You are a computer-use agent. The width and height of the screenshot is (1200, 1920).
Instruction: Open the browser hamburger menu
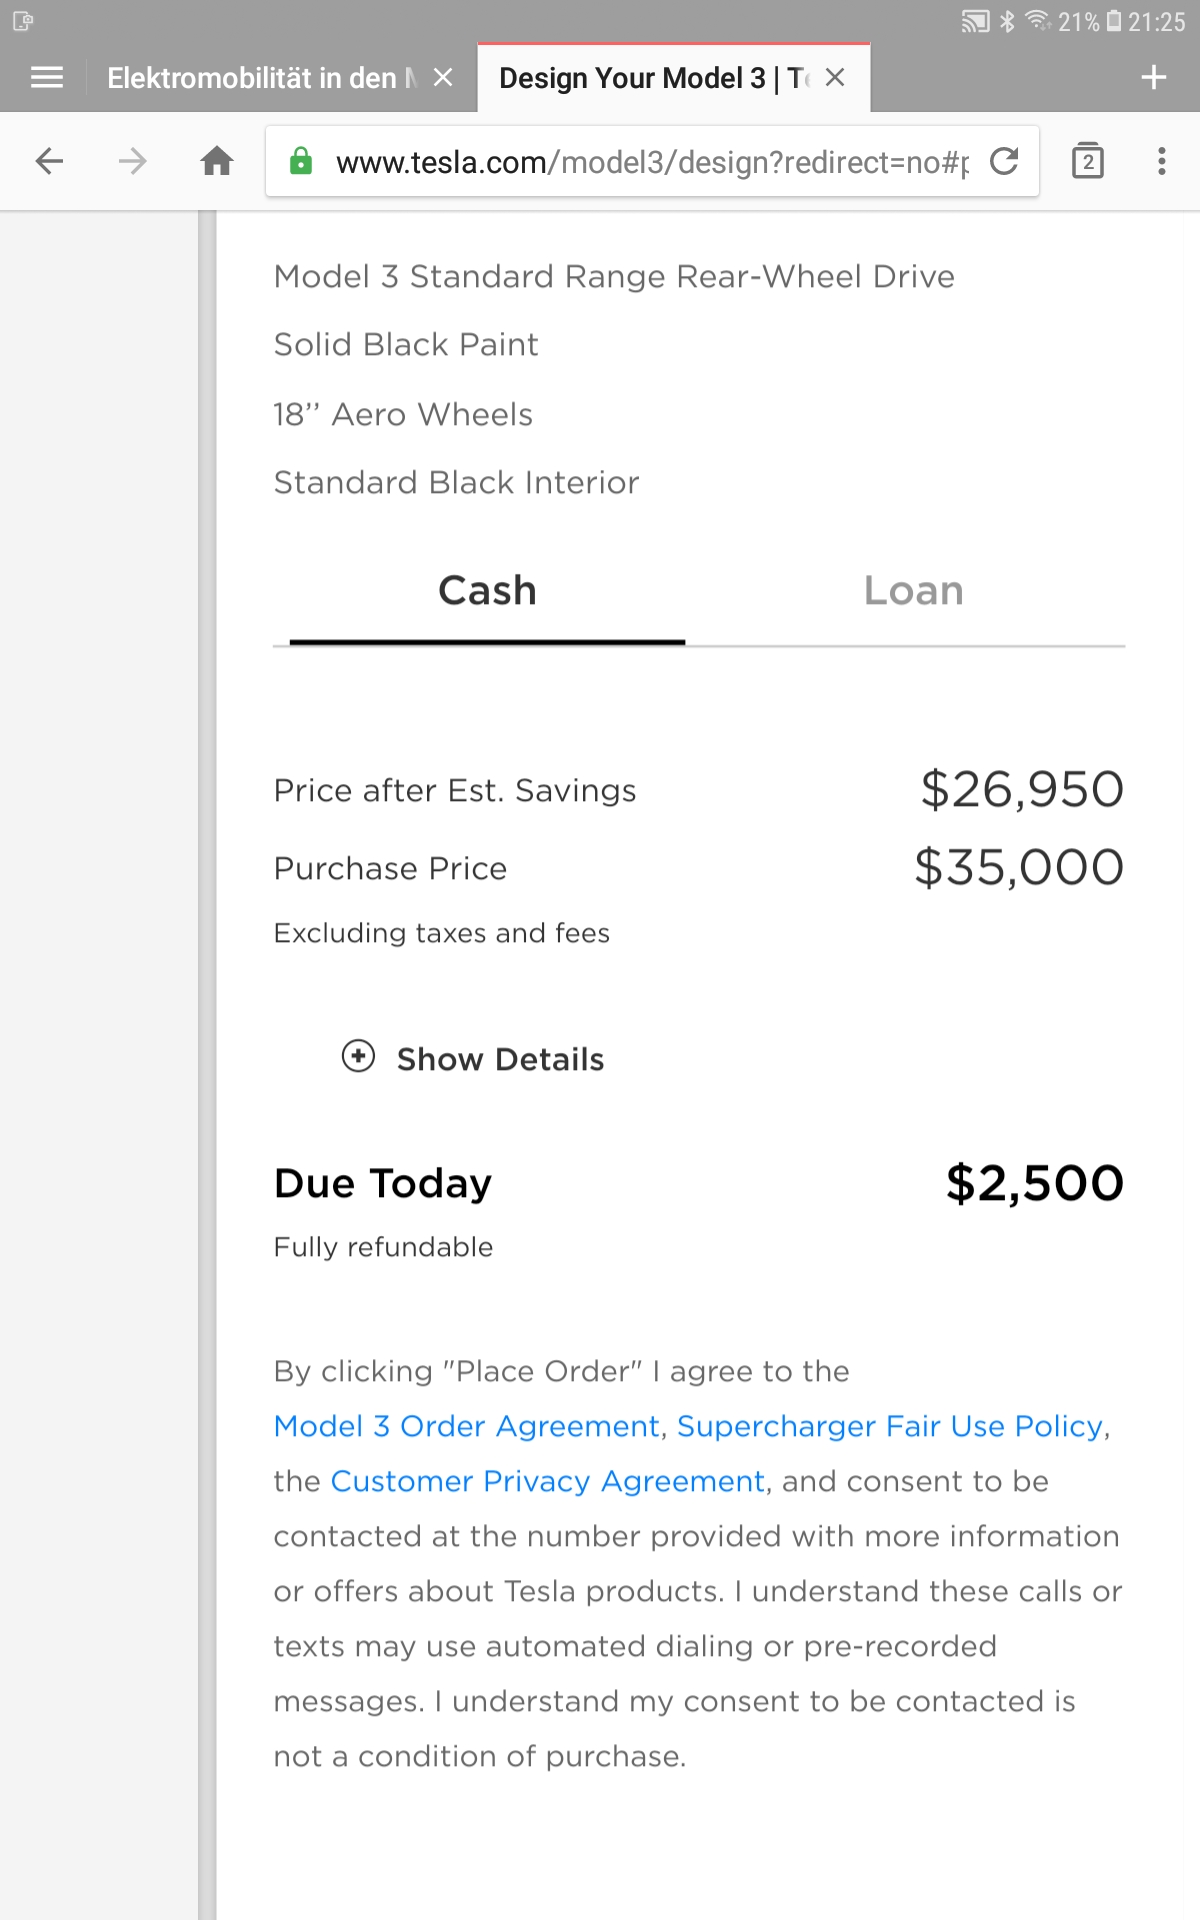tap(47, 77)
